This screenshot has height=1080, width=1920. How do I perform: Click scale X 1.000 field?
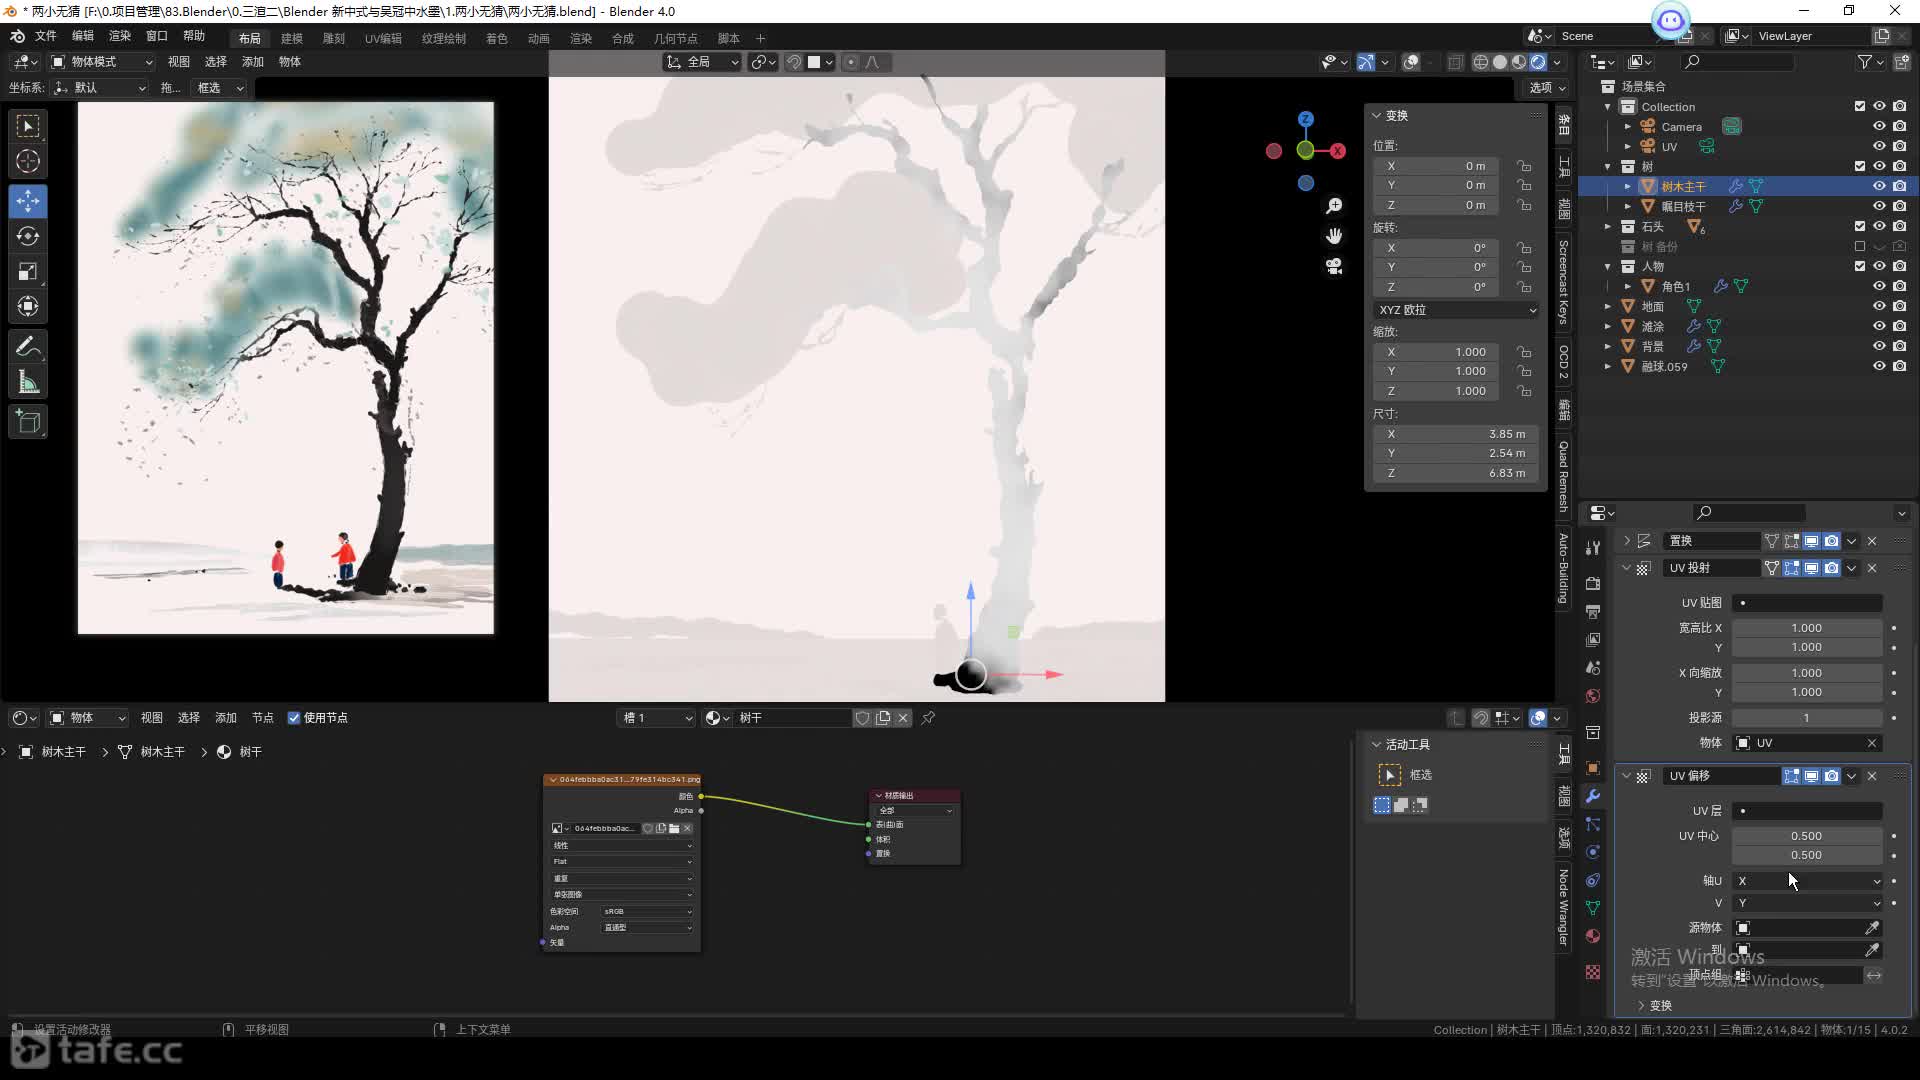[1436, 352]
